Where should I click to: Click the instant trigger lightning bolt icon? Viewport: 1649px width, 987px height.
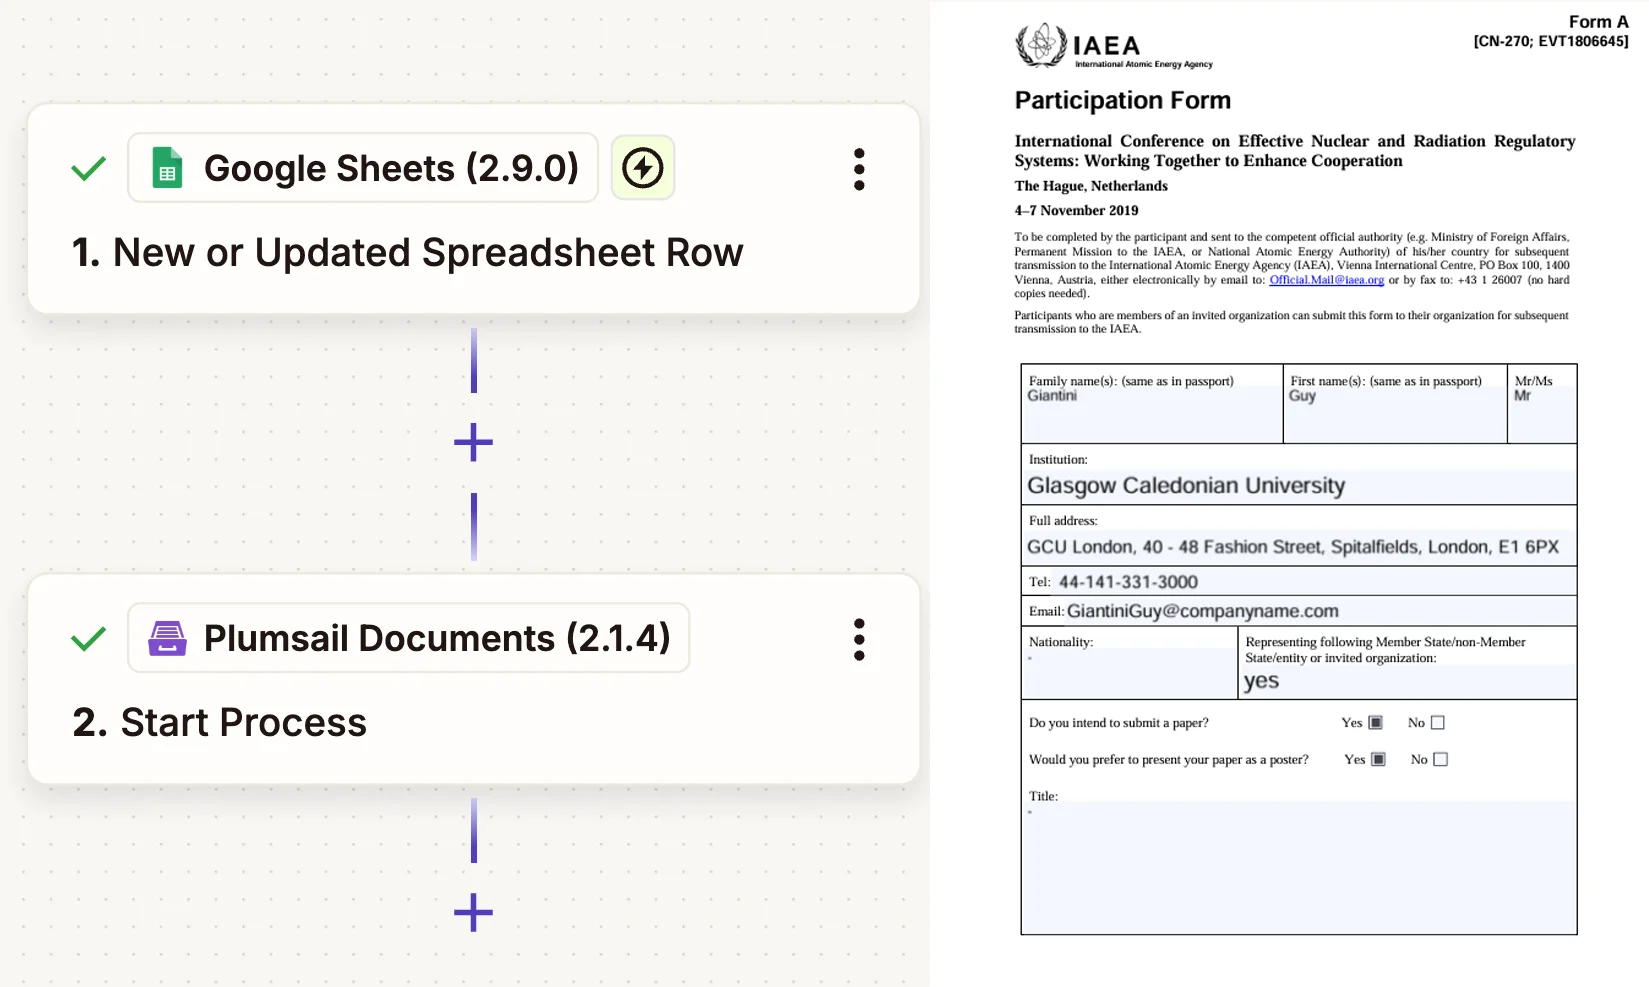643,168
